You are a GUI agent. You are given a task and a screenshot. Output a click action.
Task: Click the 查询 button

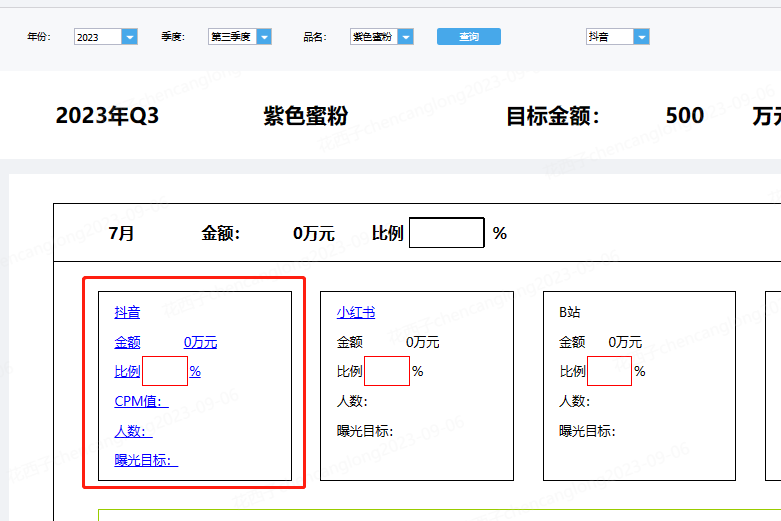tap(469, 37)
